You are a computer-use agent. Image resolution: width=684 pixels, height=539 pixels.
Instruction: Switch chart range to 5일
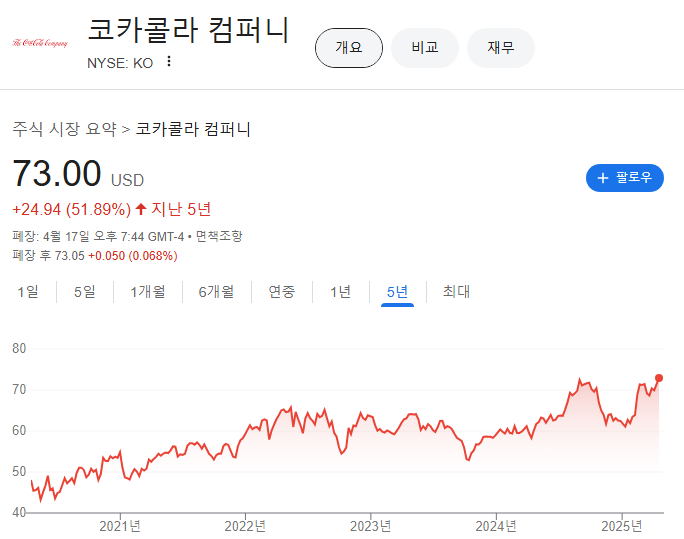point(85,292)
